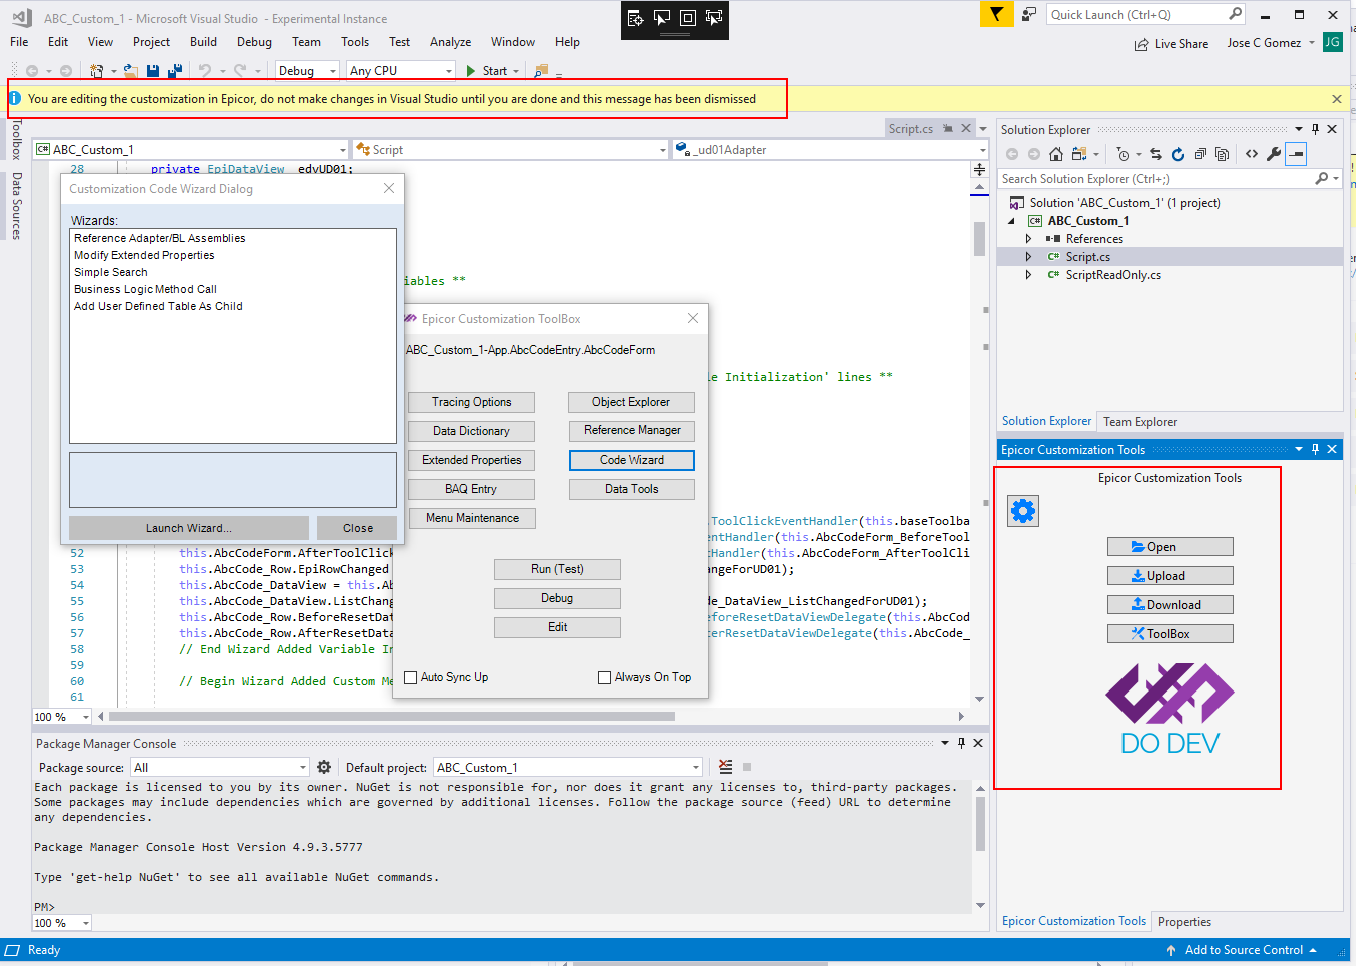Click the Properties wrench icon in Solution Explorer

coord(1274,154)
